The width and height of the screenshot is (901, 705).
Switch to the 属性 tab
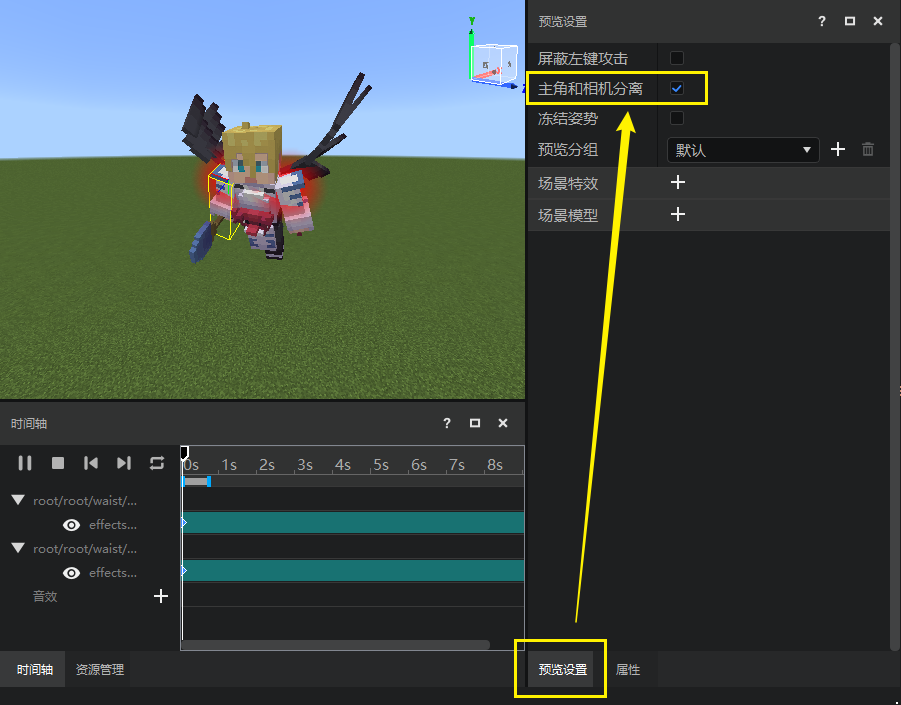(627, 669)
